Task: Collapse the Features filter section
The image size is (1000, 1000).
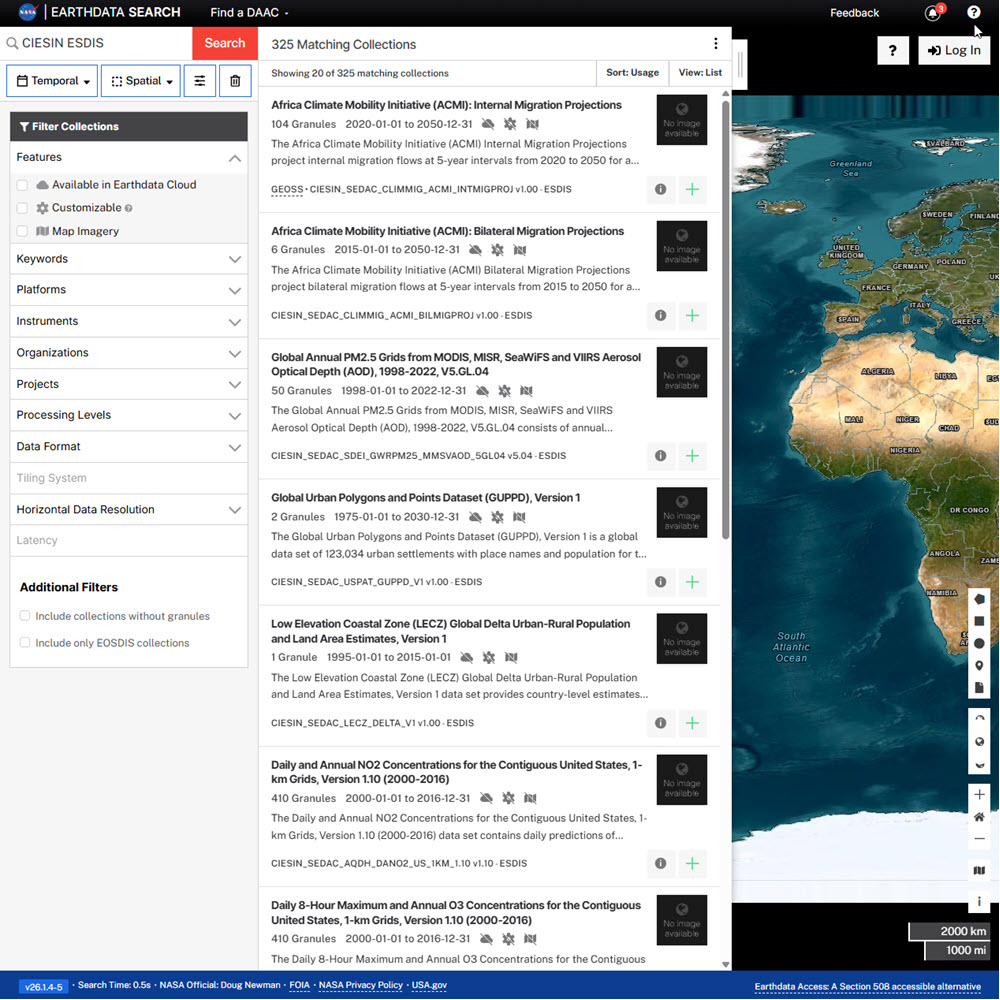Action: point(129,158)
